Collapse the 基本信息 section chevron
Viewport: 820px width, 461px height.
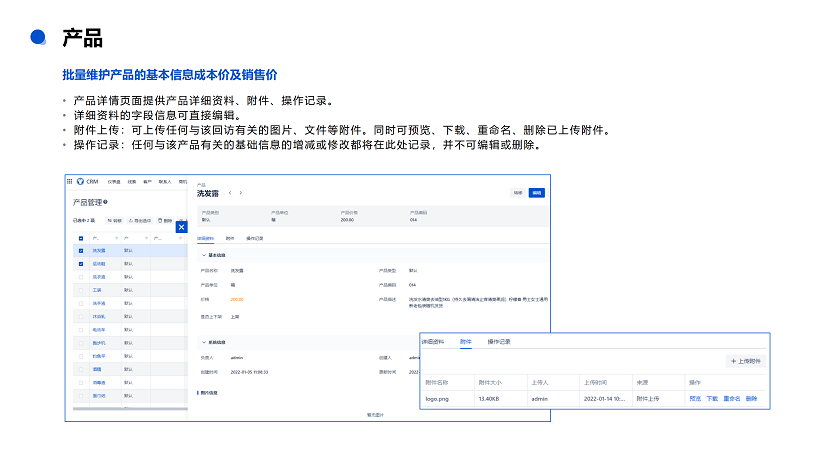pyautogui.click(x=204, y=255)
